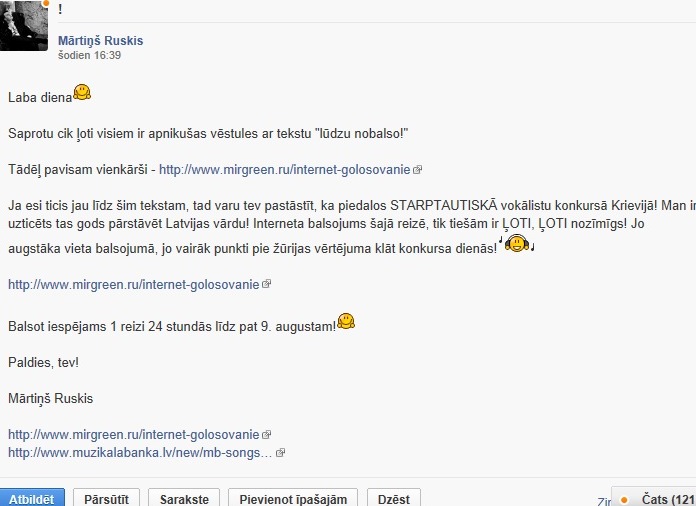The image size is (696, 506).
Task: Click the smiley after '9. augustam!'
Action: coord(346,321)
